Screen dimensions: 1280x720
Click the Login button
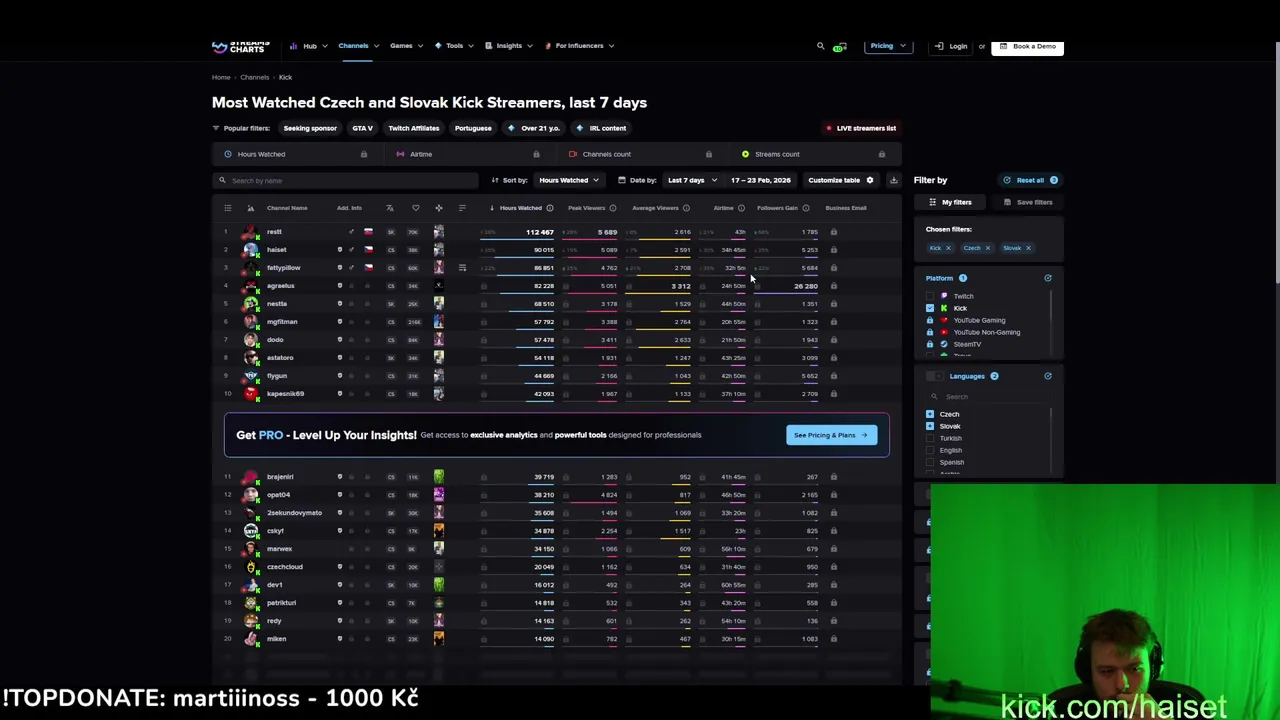(952, 46)
